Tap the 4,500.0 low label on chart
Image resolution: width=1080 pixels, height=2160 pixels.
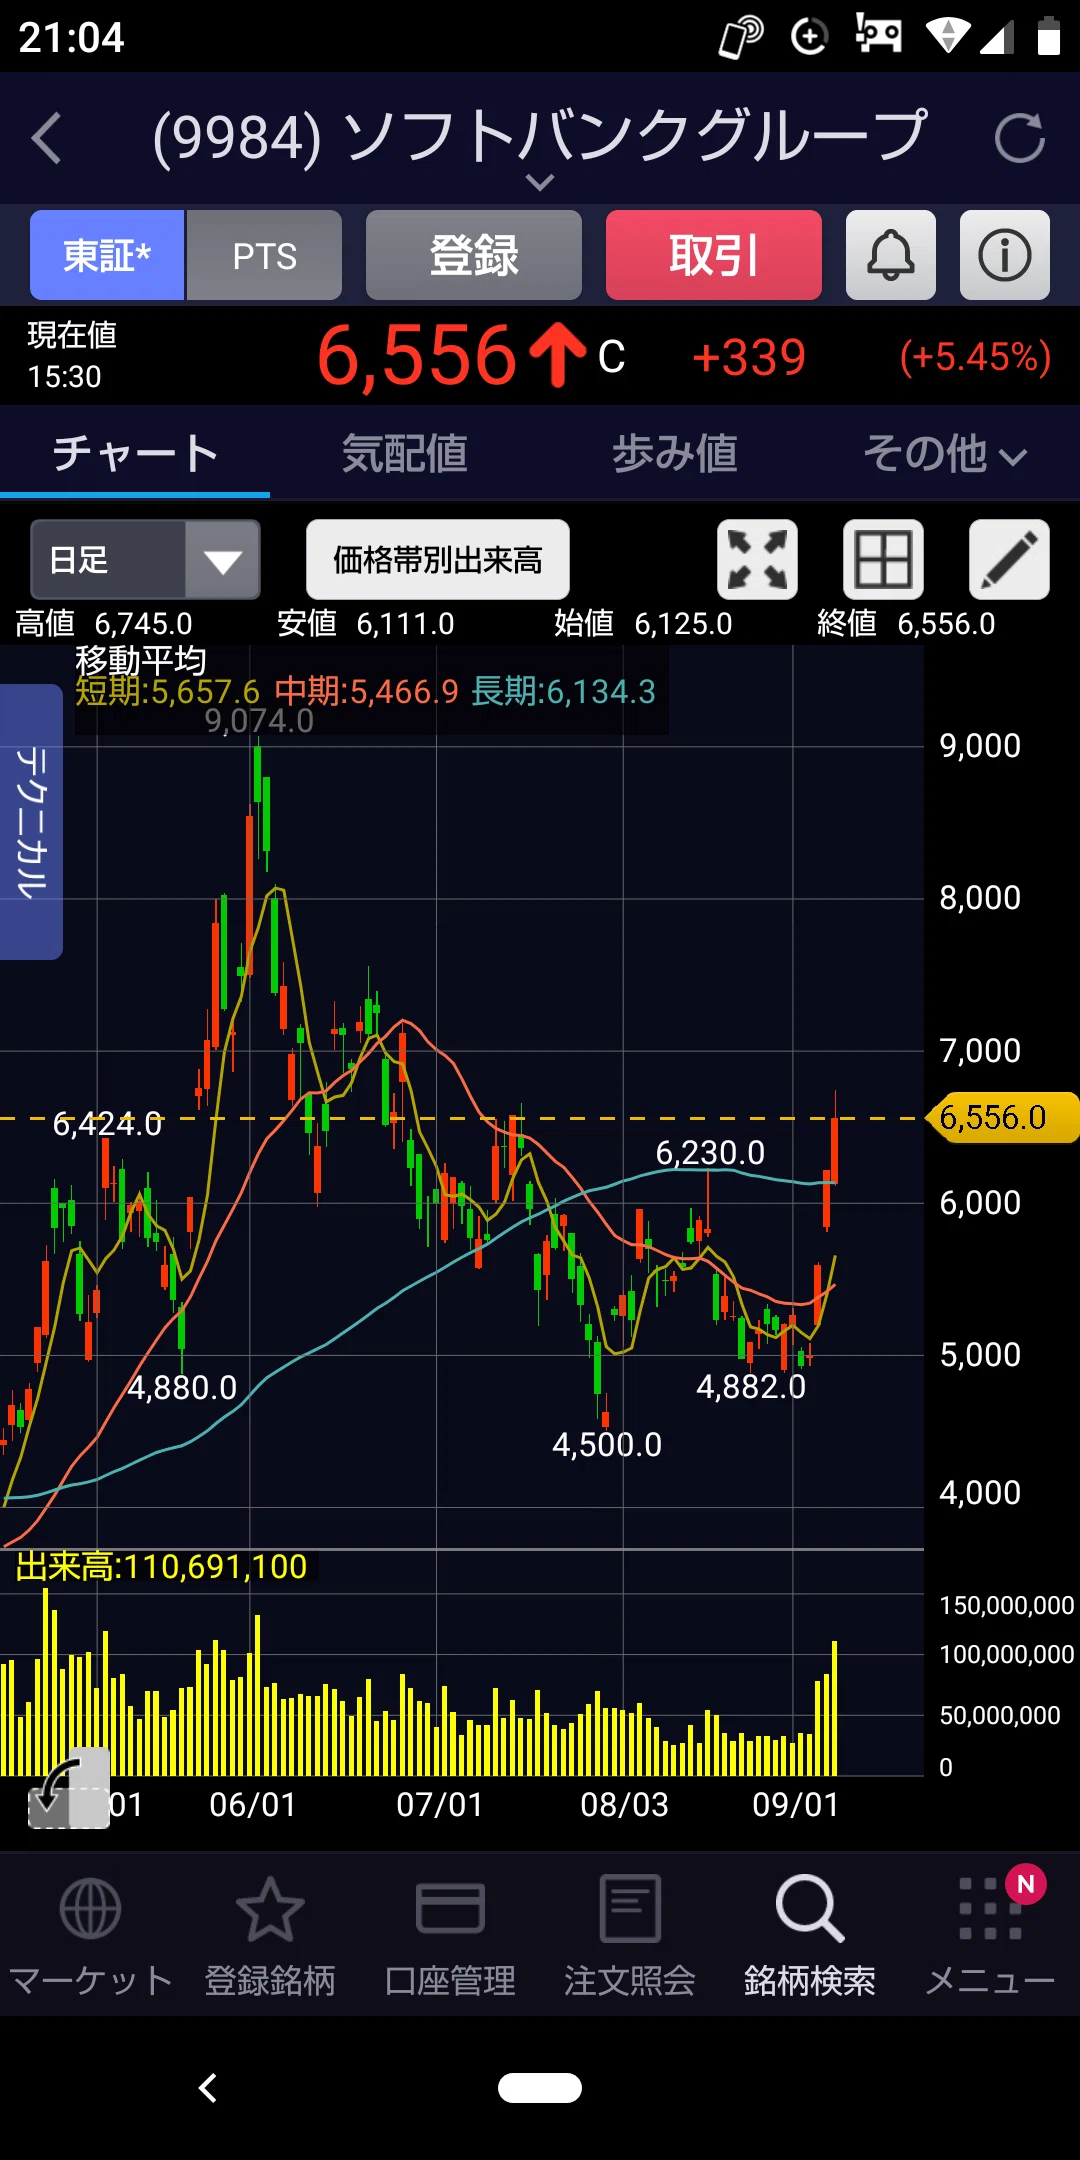pos(607,1444)
